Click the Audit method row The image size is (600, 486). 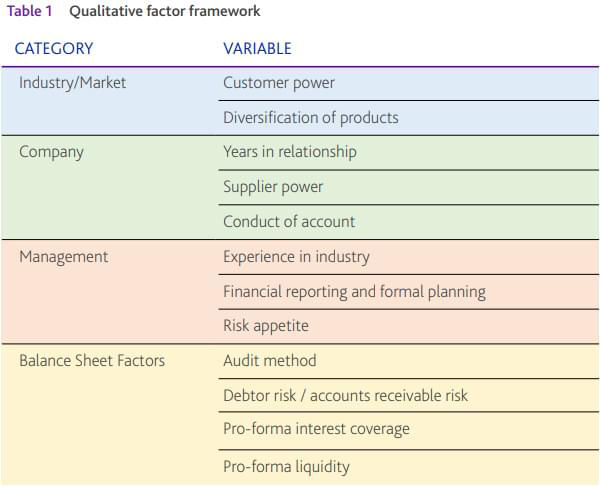point(269,360)
